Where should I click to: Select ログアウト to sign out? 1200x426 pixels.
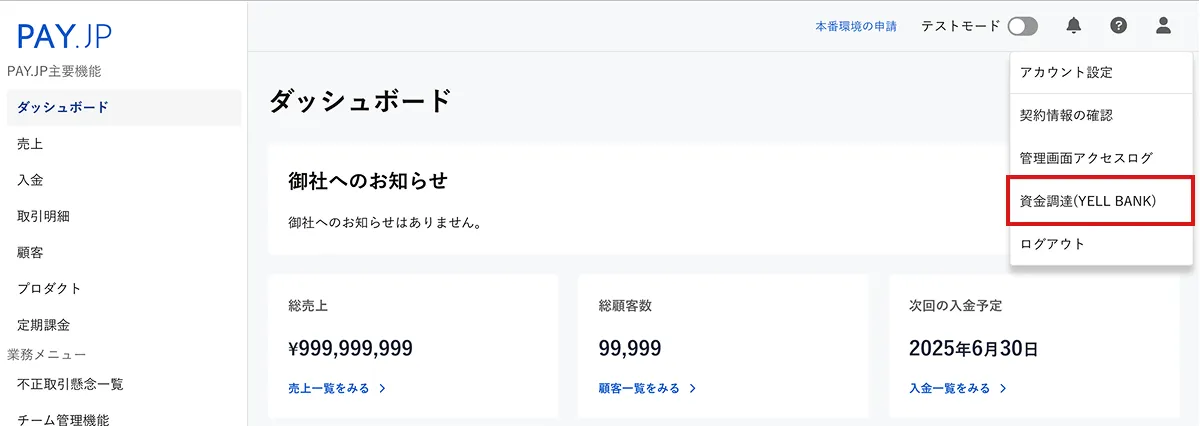click(1052, 244)
